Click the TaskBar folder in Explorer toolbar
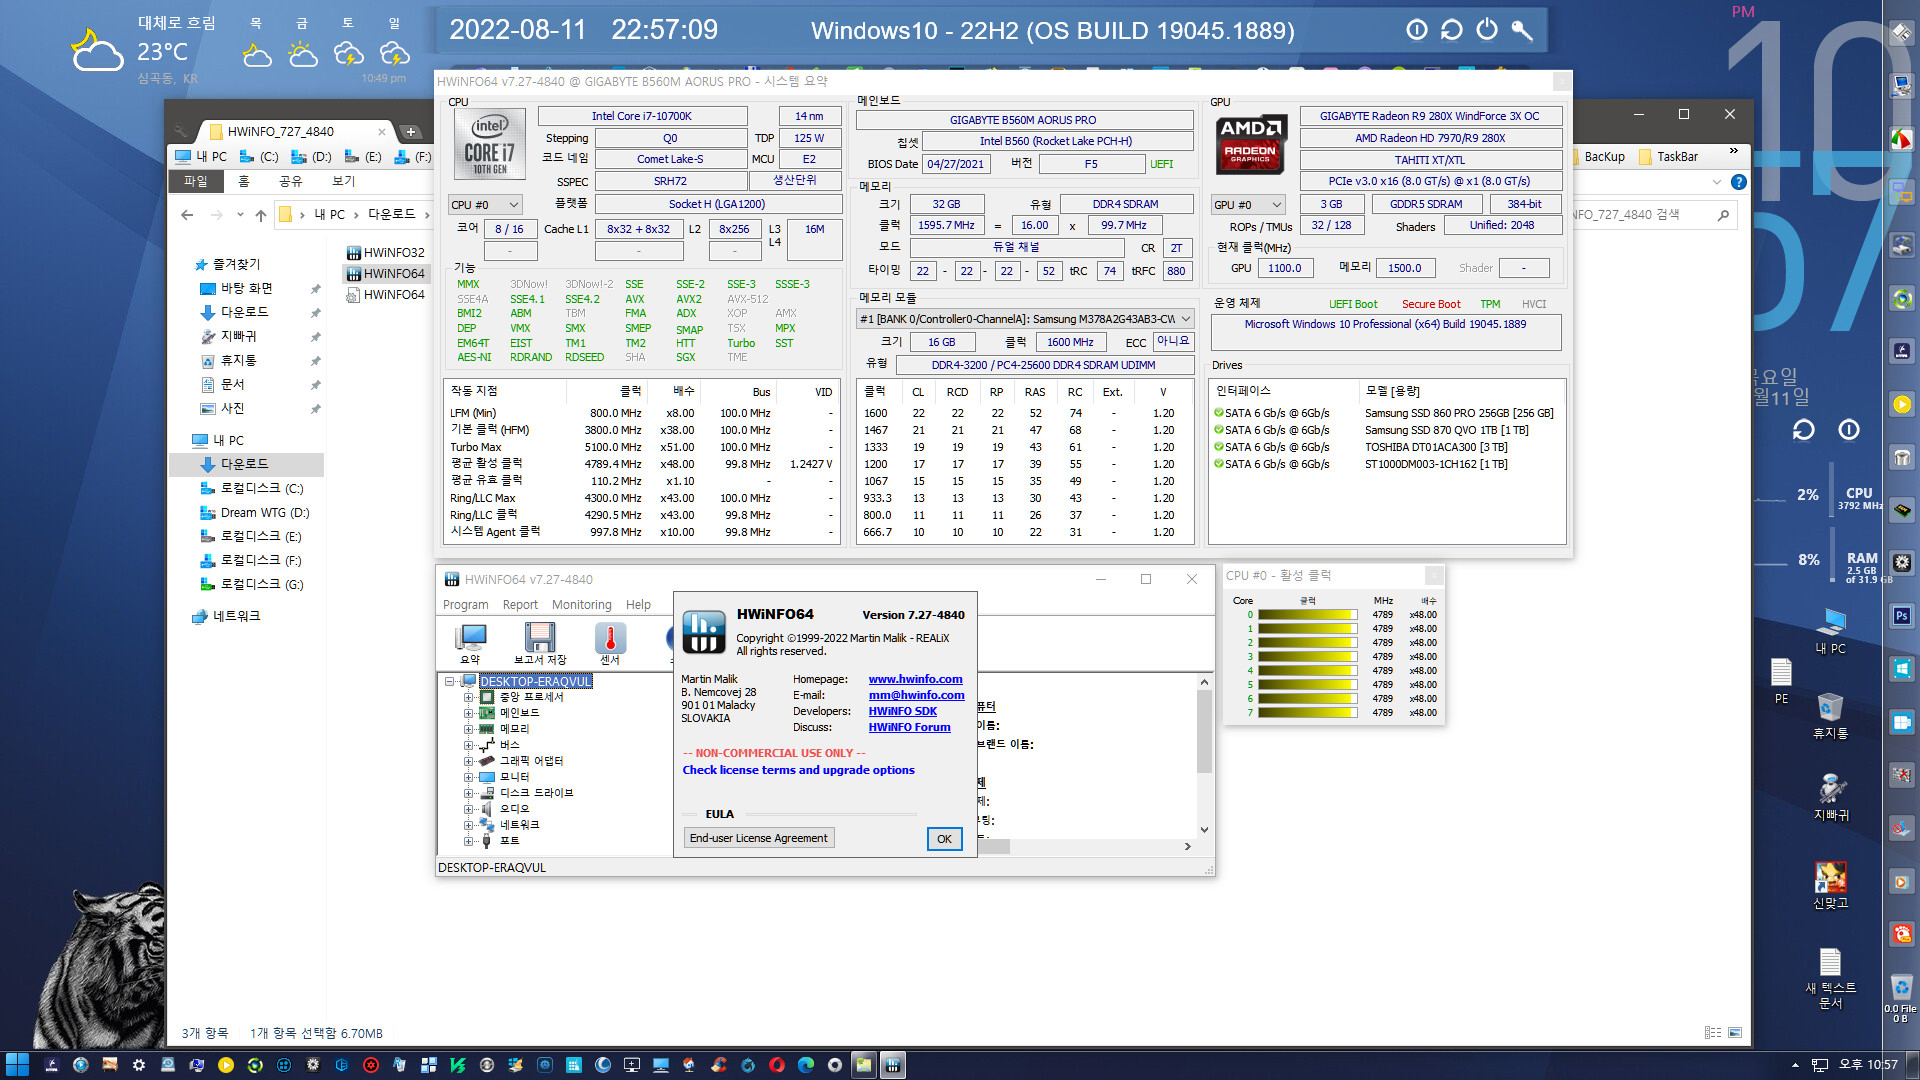The image size is (1920, 1080). click(1669, 157)
